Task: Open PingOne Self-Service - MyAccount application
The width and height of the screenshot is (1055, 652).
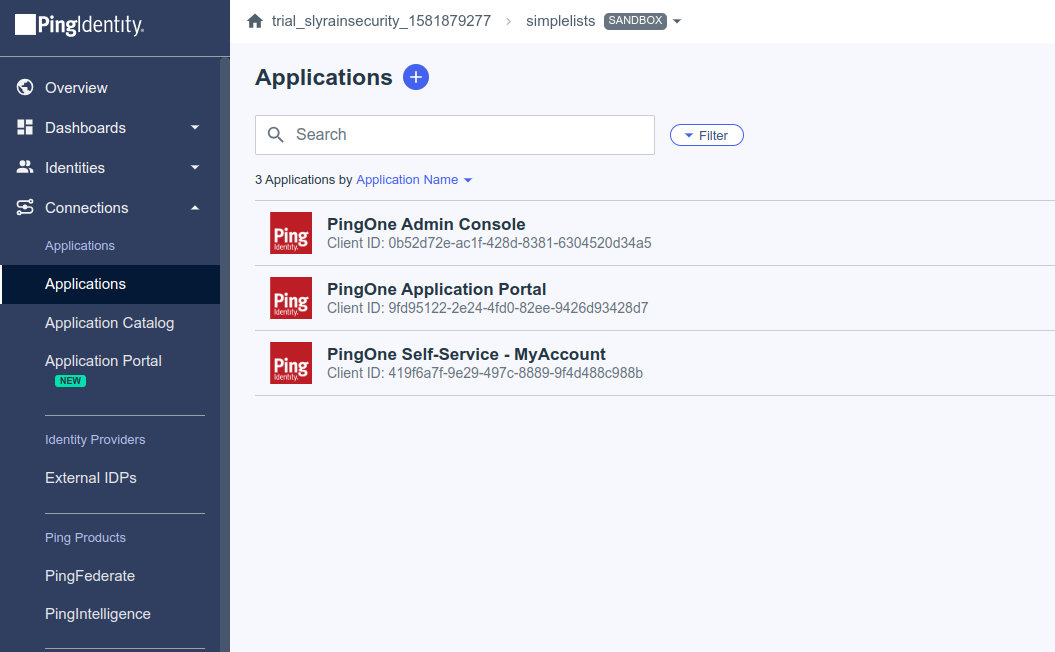Action: point(466,355)
